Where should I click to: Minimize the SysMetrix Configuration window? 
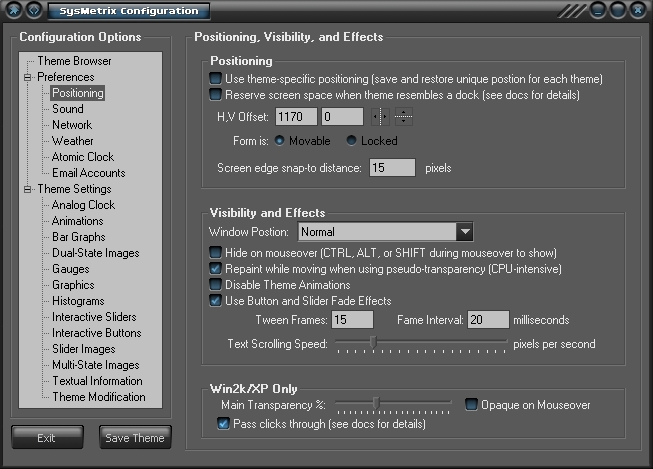coord(598,10)
